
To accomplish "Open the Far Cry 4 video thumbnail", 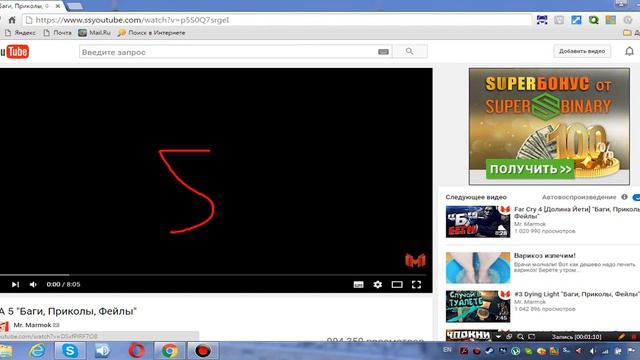I will (x=478, y=222).
